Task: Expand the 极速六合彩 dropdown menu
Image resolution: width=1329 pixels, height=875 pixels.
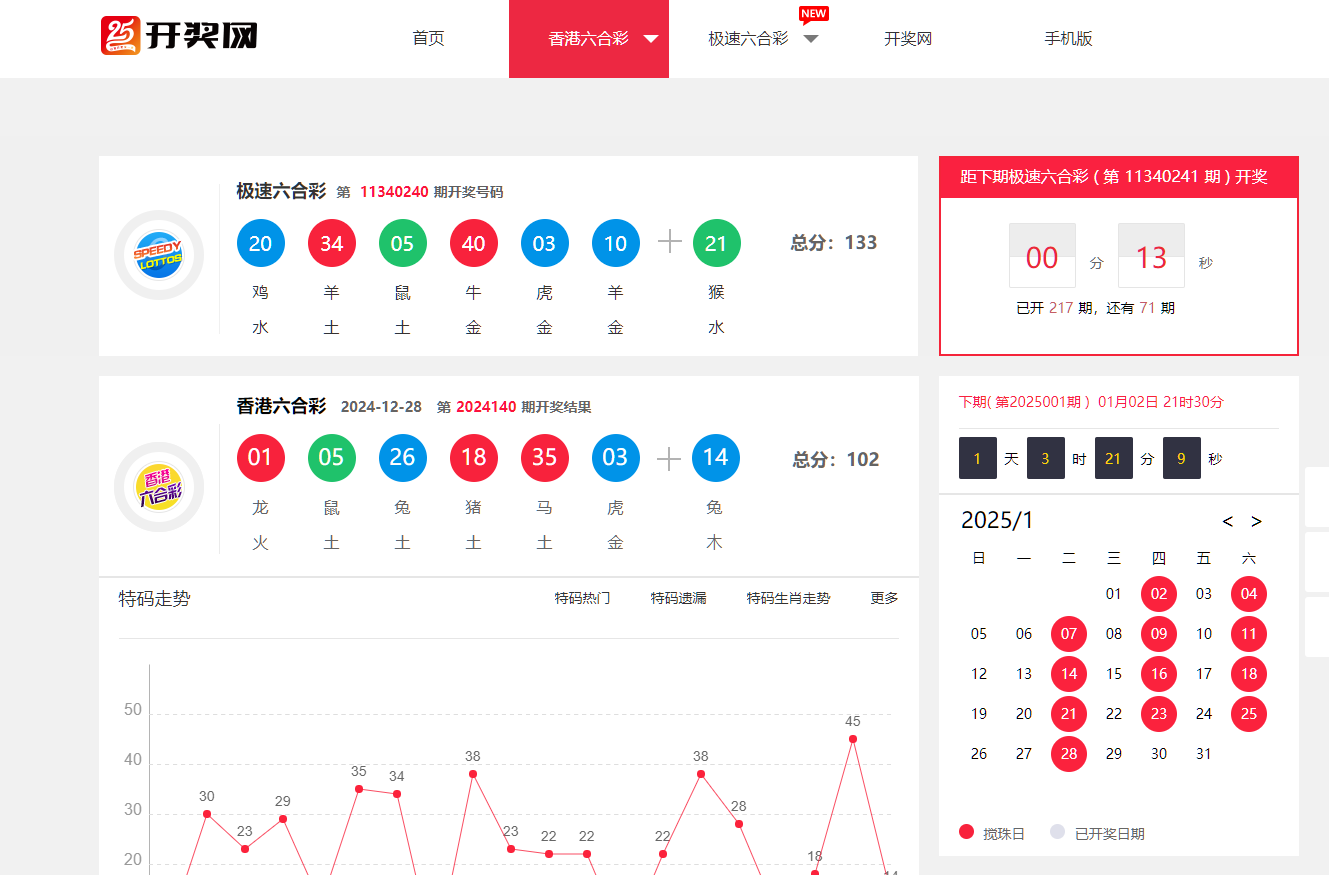Action: pos(811,39)
